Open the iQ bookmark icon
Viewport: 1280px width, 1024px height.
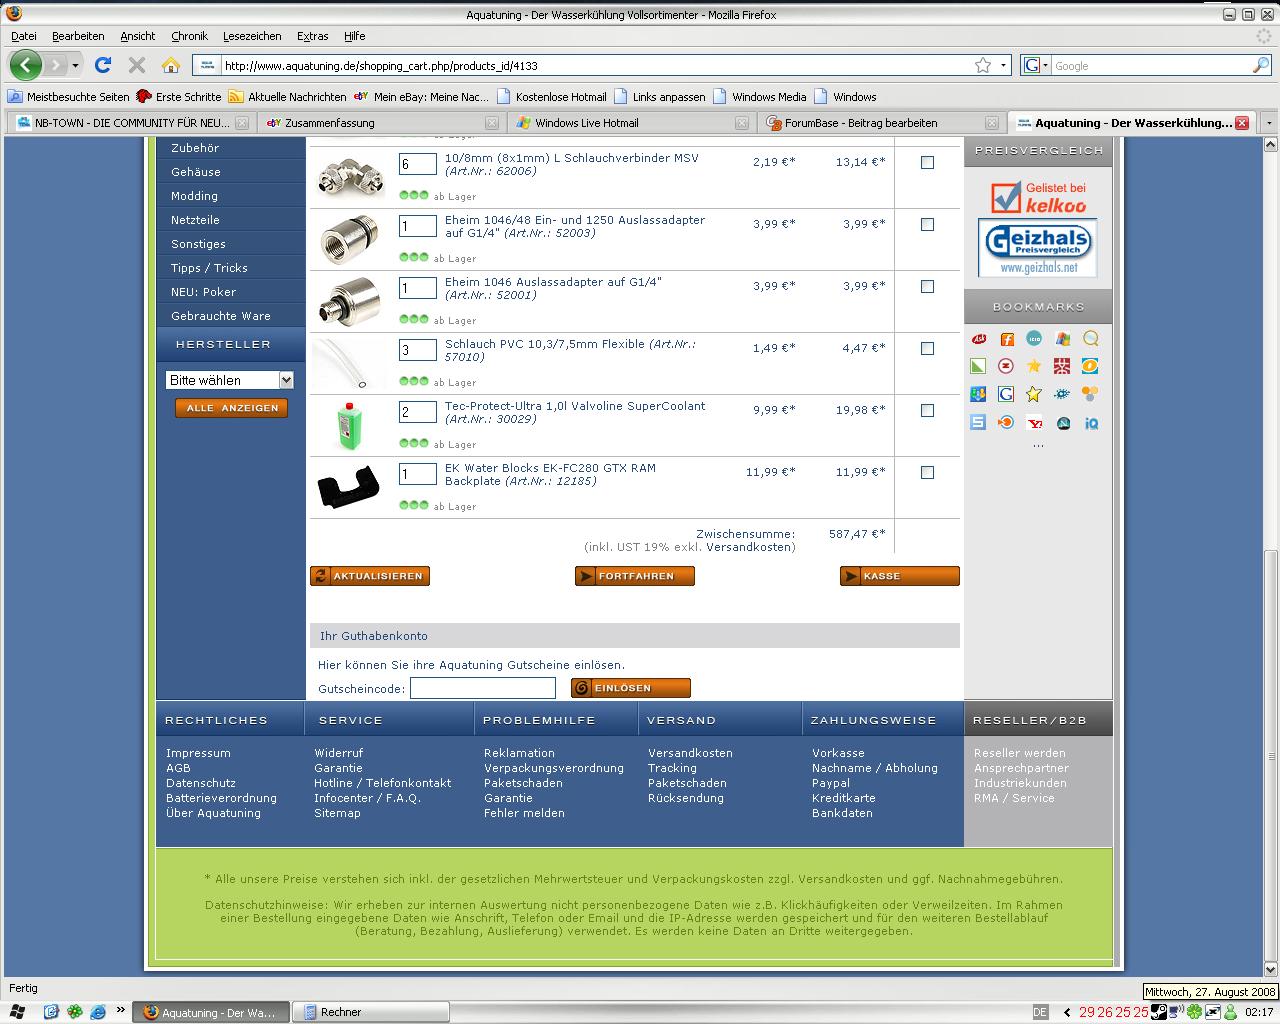tap(1090, 422)
